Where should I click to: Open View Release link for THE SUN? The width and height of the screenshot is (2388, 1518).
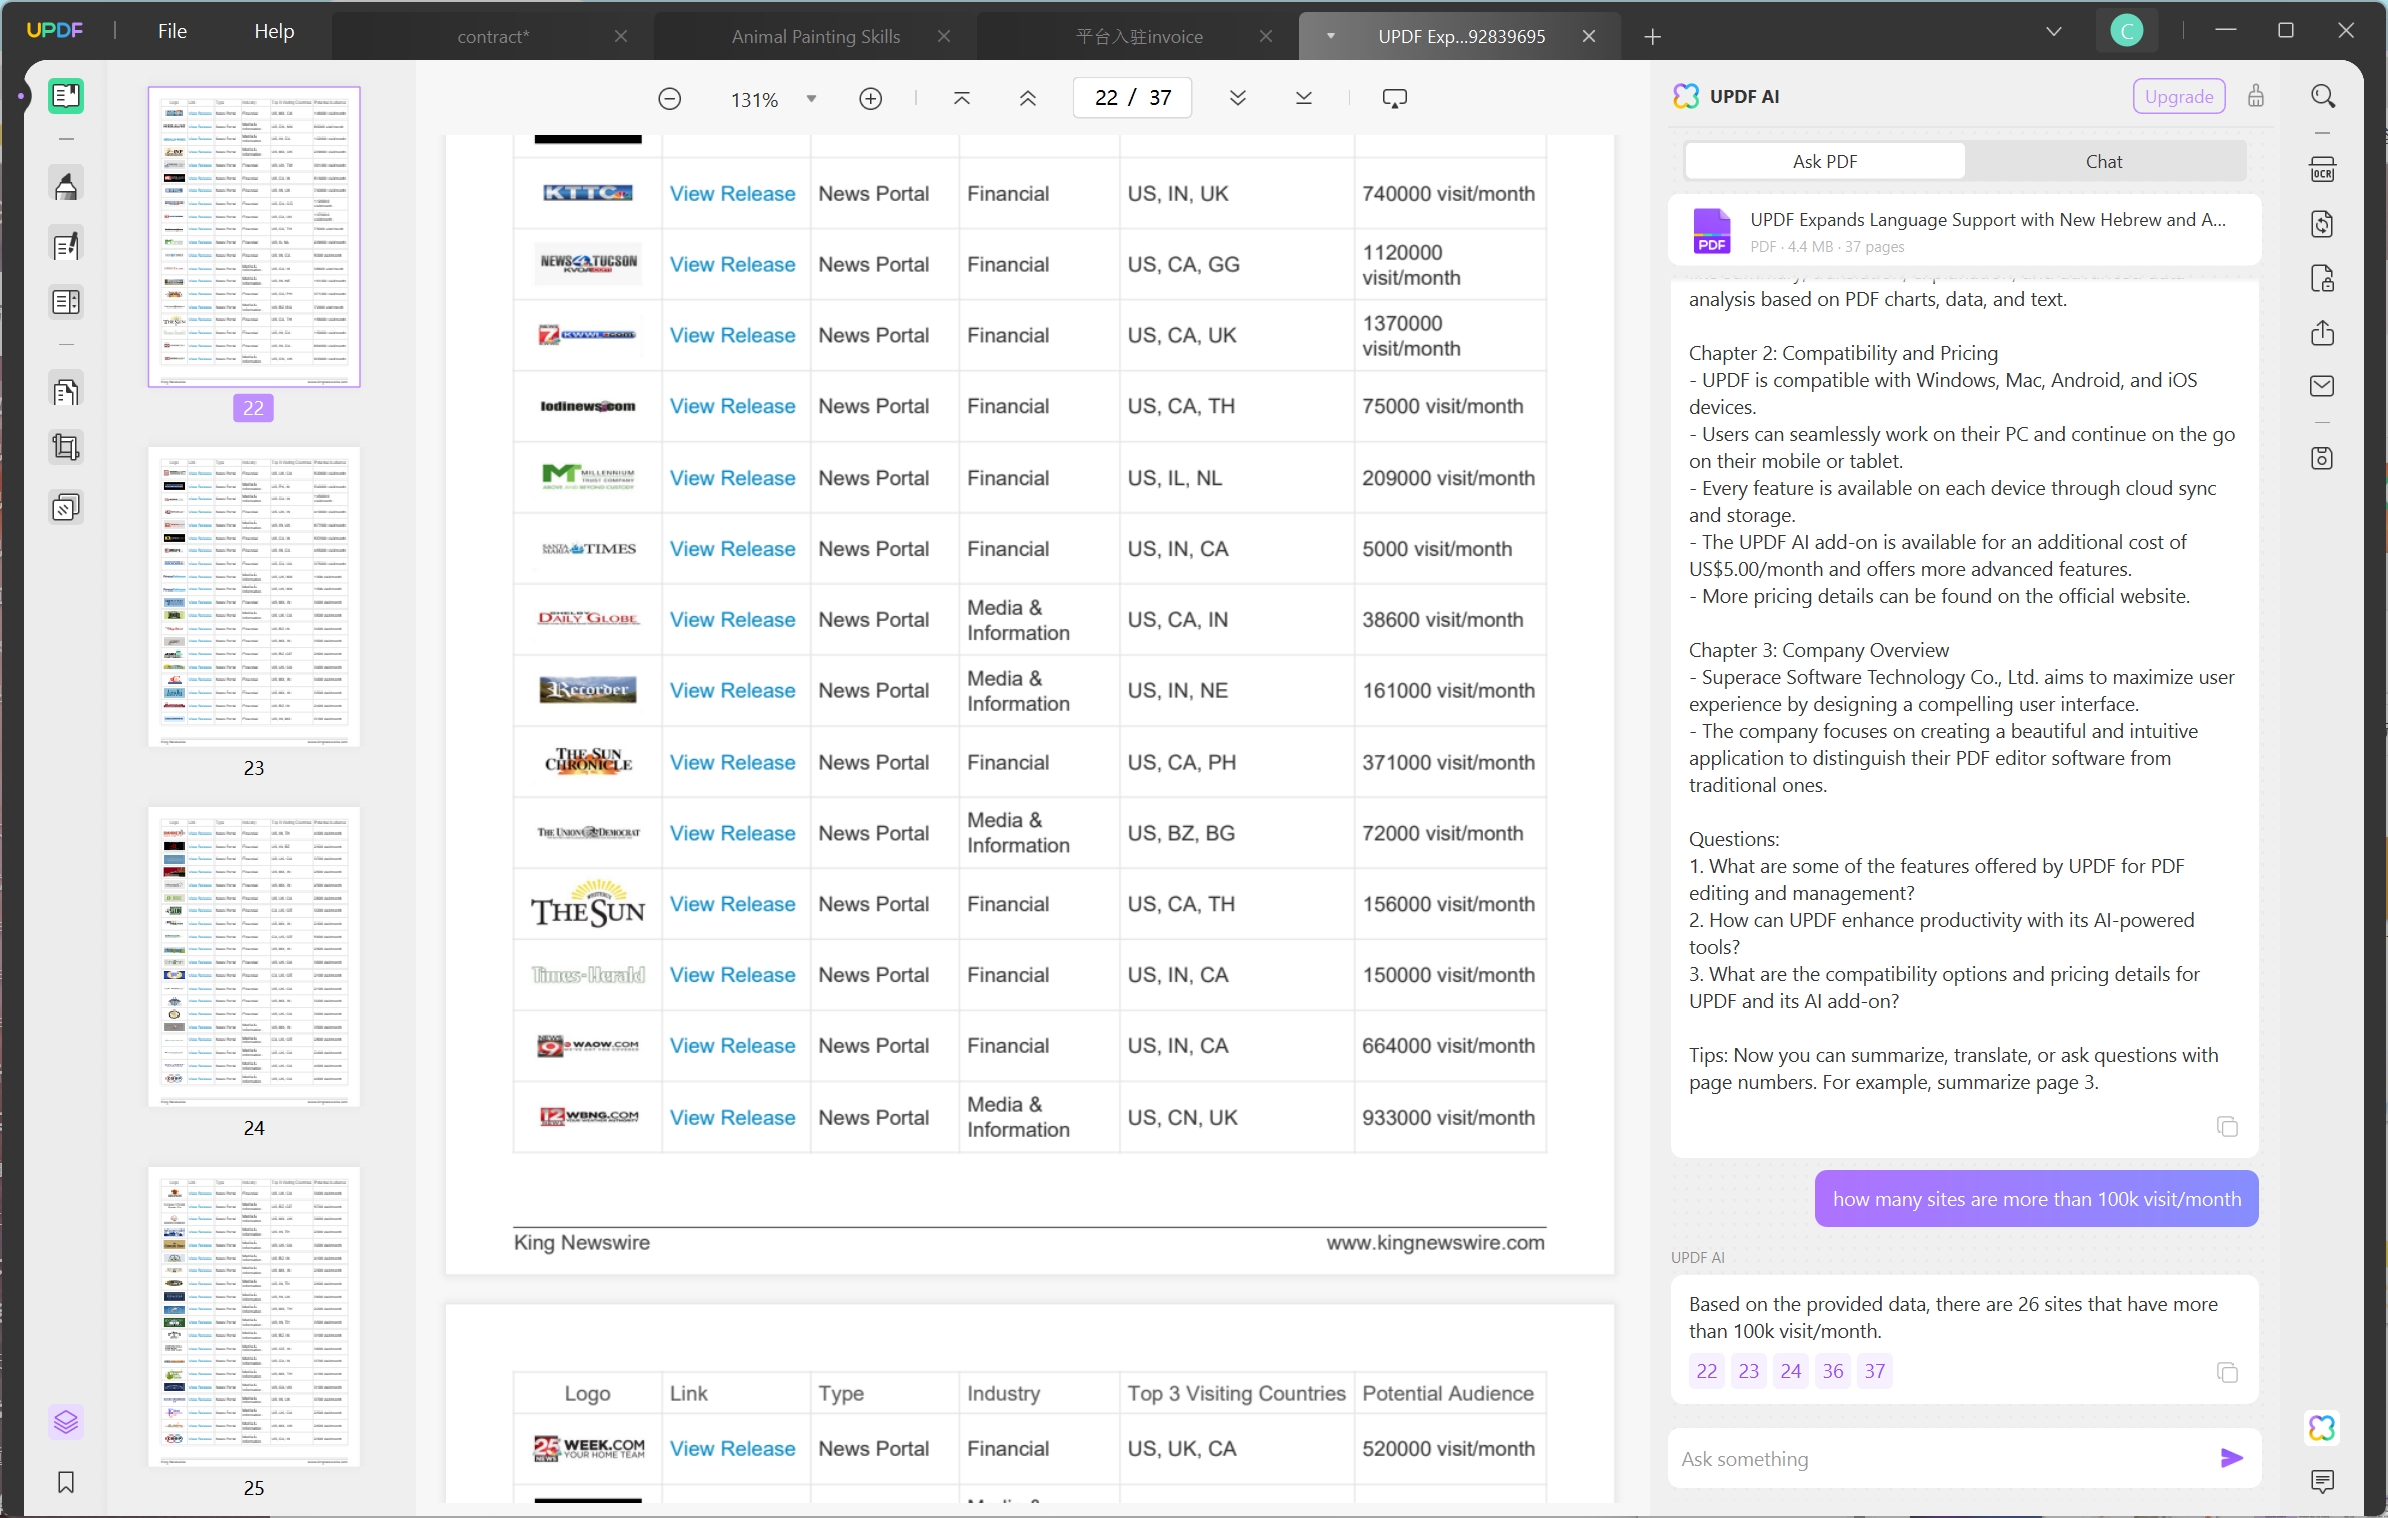pos(732,904)
